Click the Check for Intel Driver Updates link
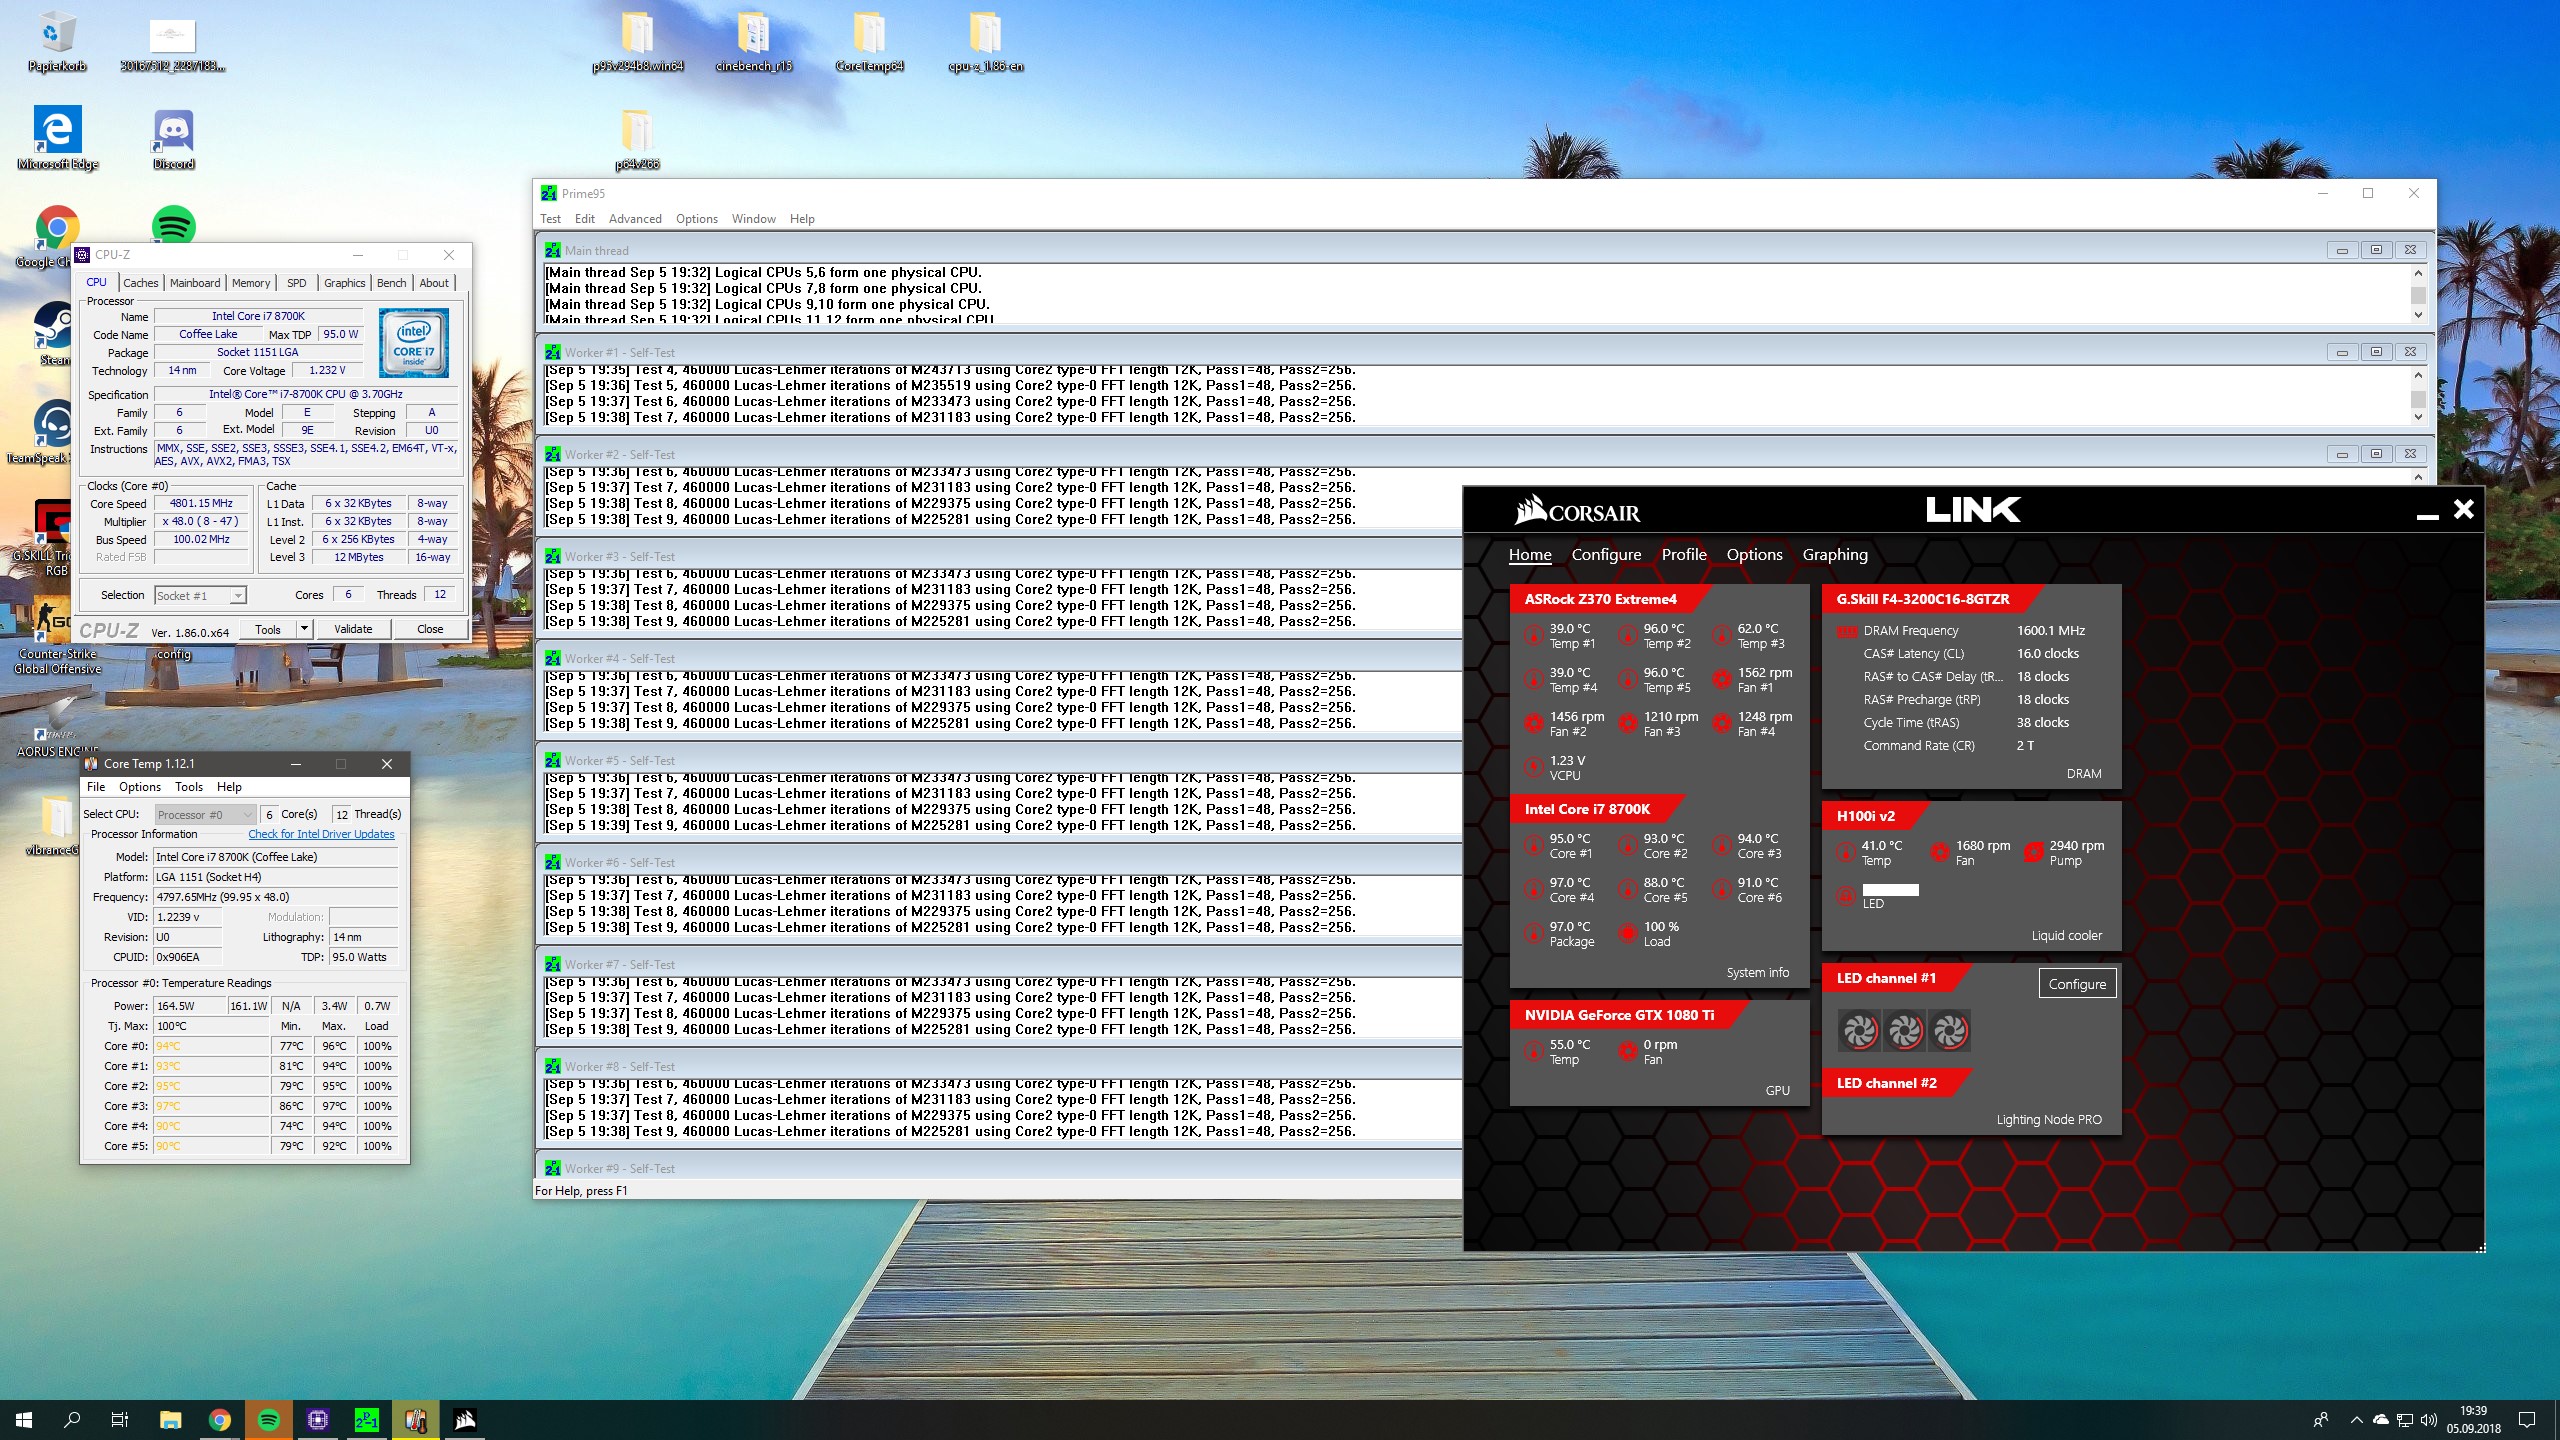This screenshot has width=2560, height=1440. [321, 834]
